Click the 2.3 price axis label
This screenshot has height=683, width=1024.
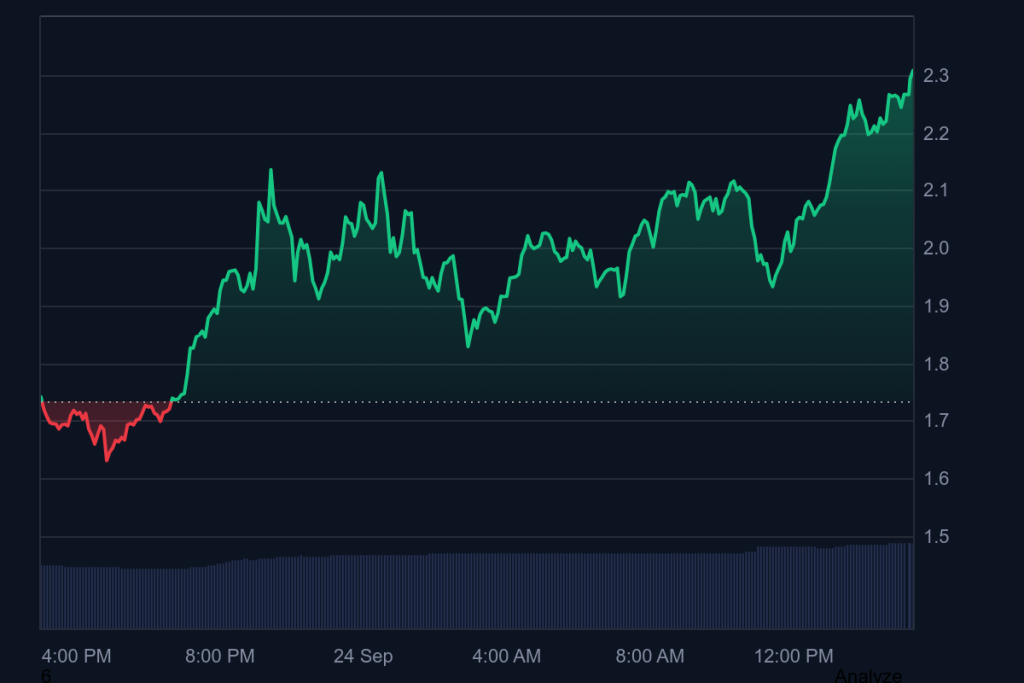[936, 76]
